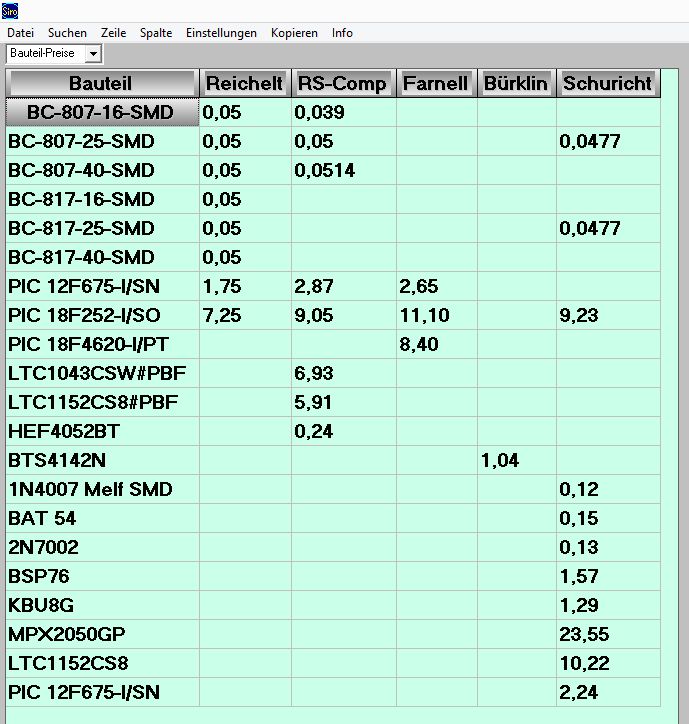Open the Einstellungen menu
Viewport: 689px width, 724px height.
point(222,33)
